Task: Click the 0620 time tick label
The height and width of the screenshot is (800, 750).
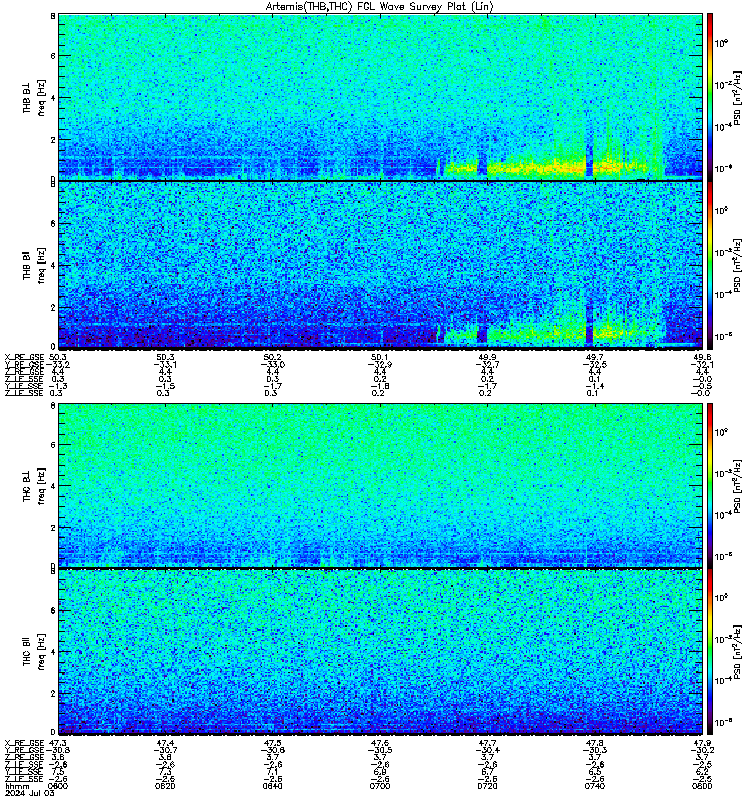Action: [x=165, y=786]
